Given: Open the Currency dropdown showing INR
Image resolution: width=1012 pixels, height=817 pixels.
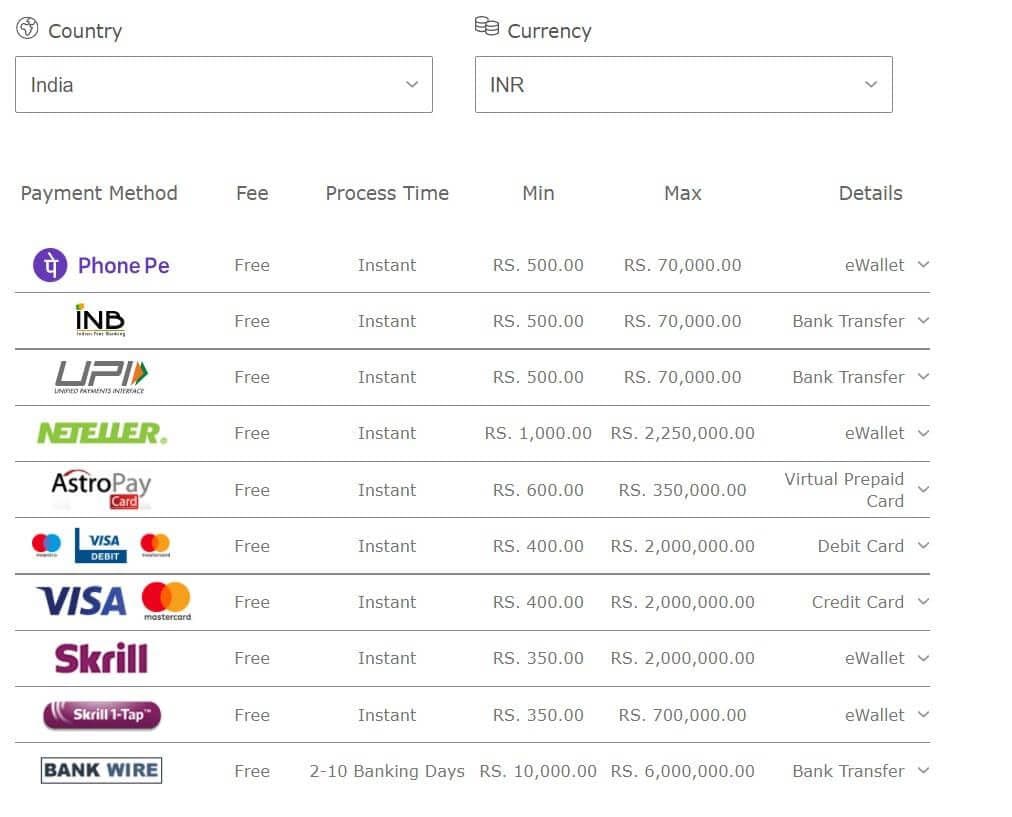Looking at the screenshot, I should tap(683, 85).
